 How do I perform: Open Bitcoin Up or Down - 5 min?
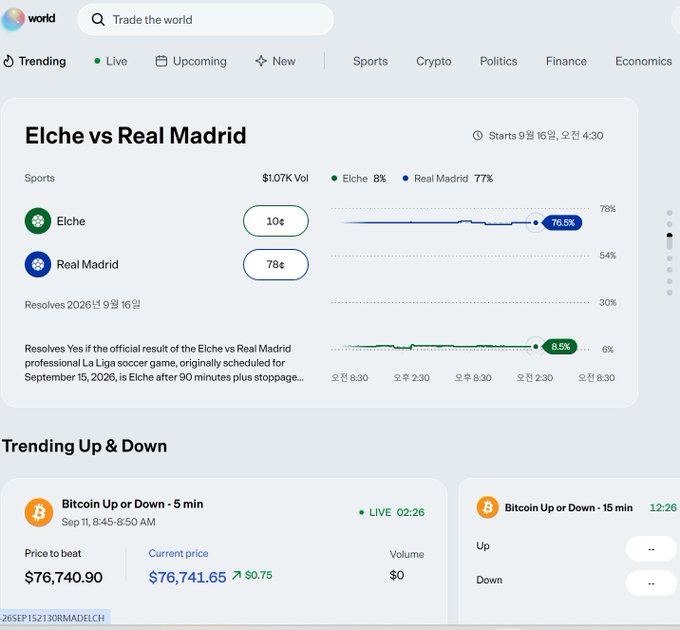point(132,504)
